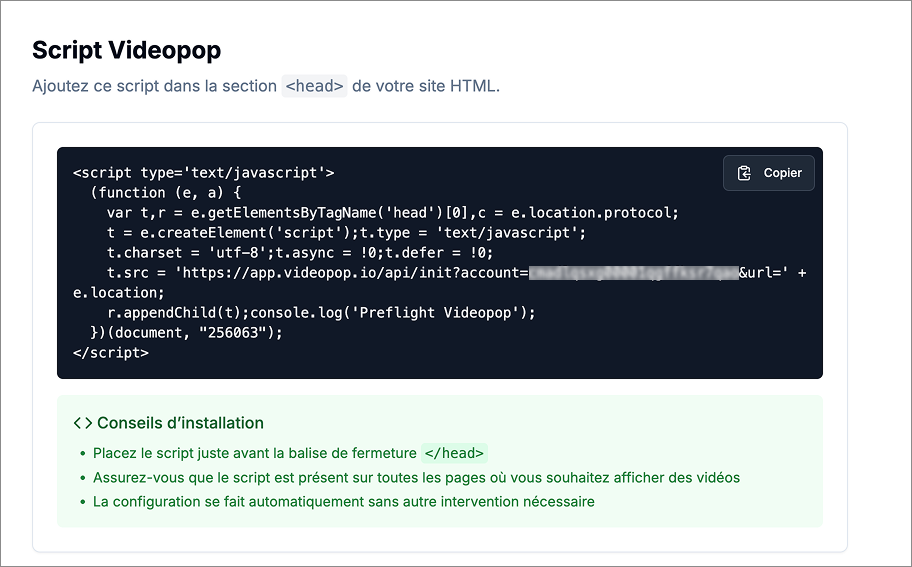The height and width of the screenshot is (567, 912).
Task: Click the t.src videopop URL line
Action: click(457, 272)
